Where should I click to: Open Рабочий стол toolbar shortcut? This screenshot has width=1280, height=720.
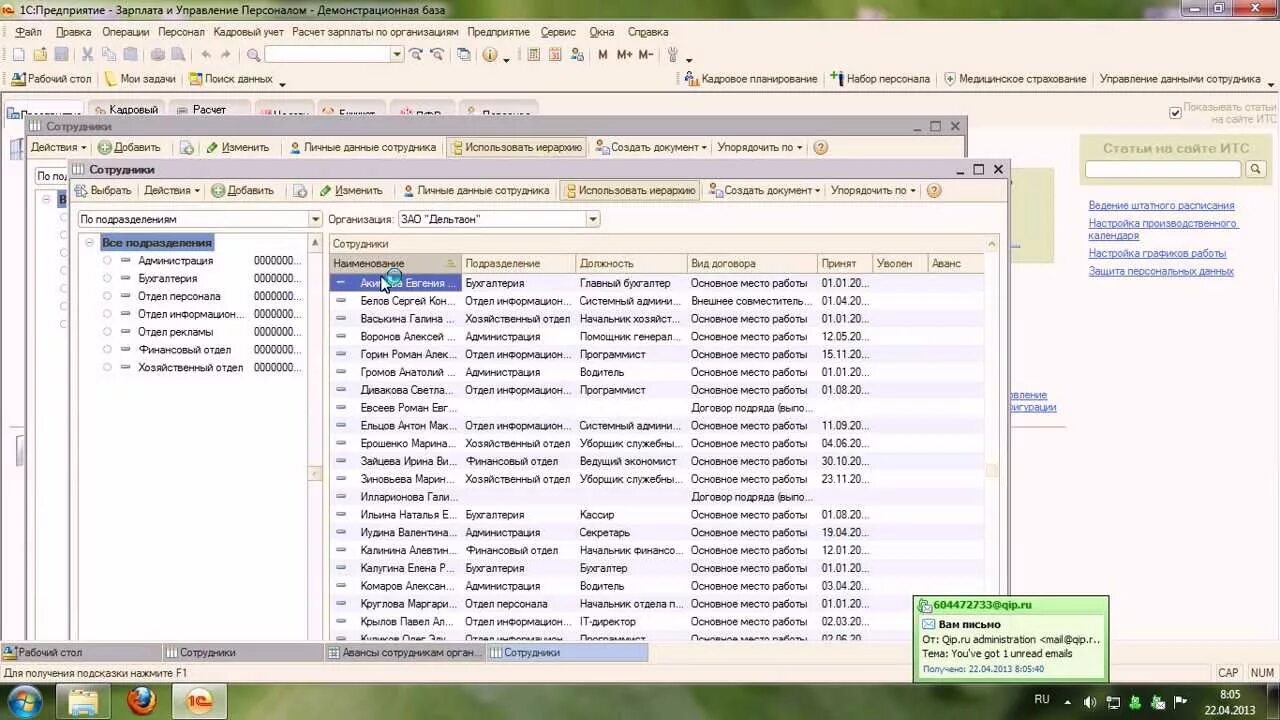[51, 79]
